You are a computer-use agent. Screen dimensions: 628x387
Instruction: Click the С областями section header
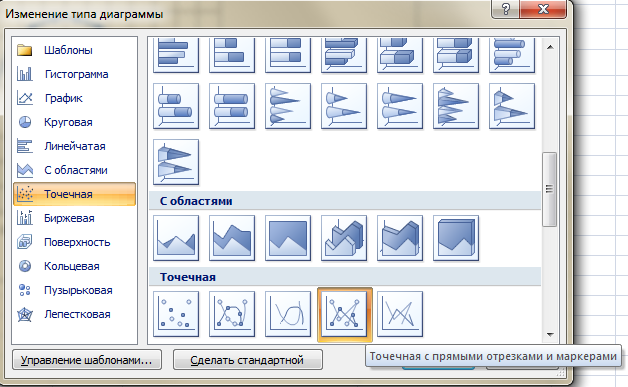click(345, 201)
